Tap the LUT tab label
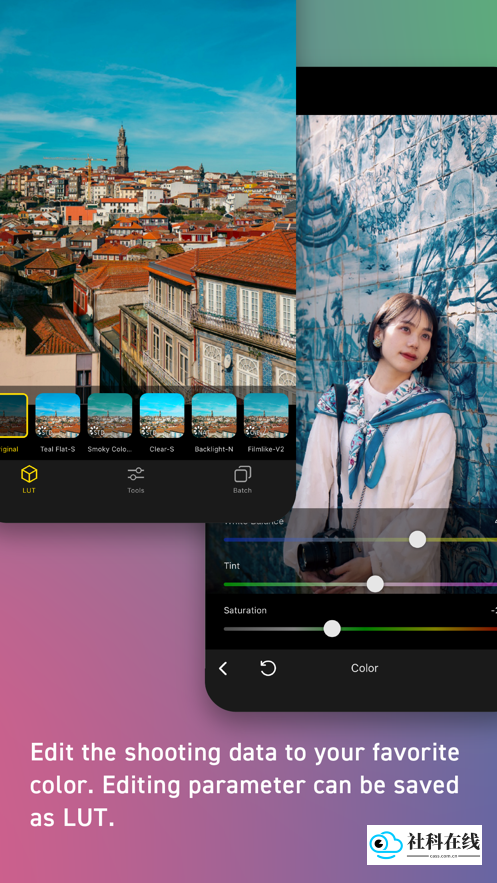Viewport: 497px width, 883px height. [x=29, y=490]
